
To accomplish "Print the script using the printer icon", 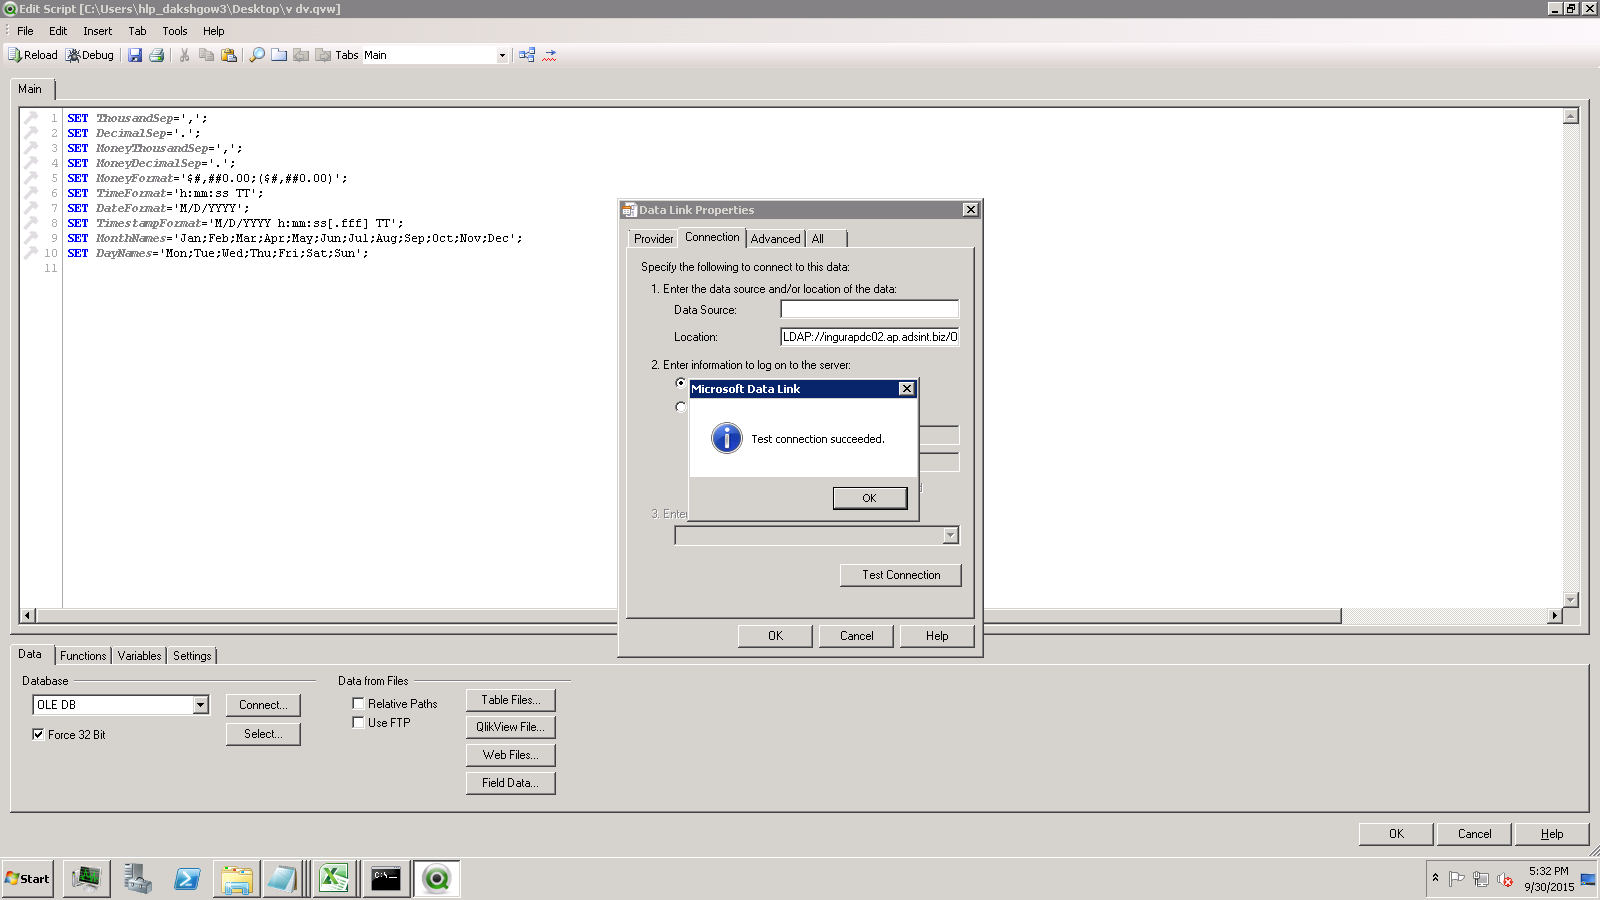I will point(157,55).
